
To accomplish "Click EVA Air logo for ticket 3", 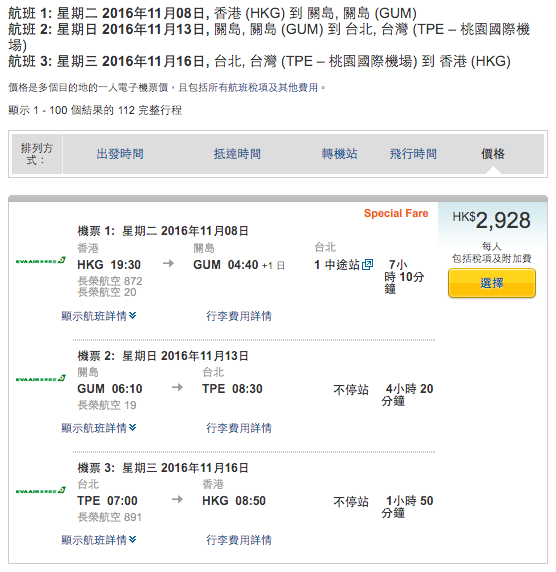I will [40, 491].
